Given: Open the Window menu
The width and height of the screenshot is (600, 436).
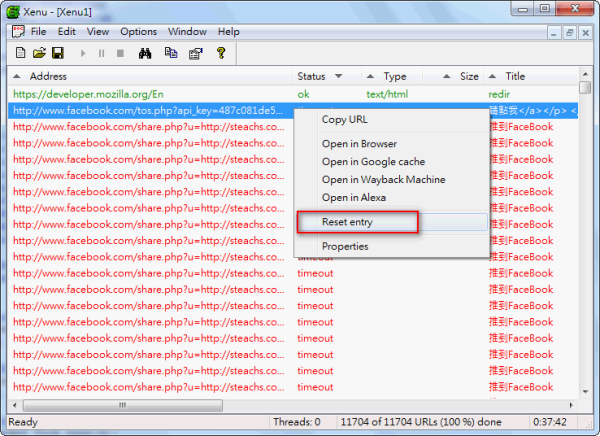Looking at the screenshot, I should click(187, 31).
